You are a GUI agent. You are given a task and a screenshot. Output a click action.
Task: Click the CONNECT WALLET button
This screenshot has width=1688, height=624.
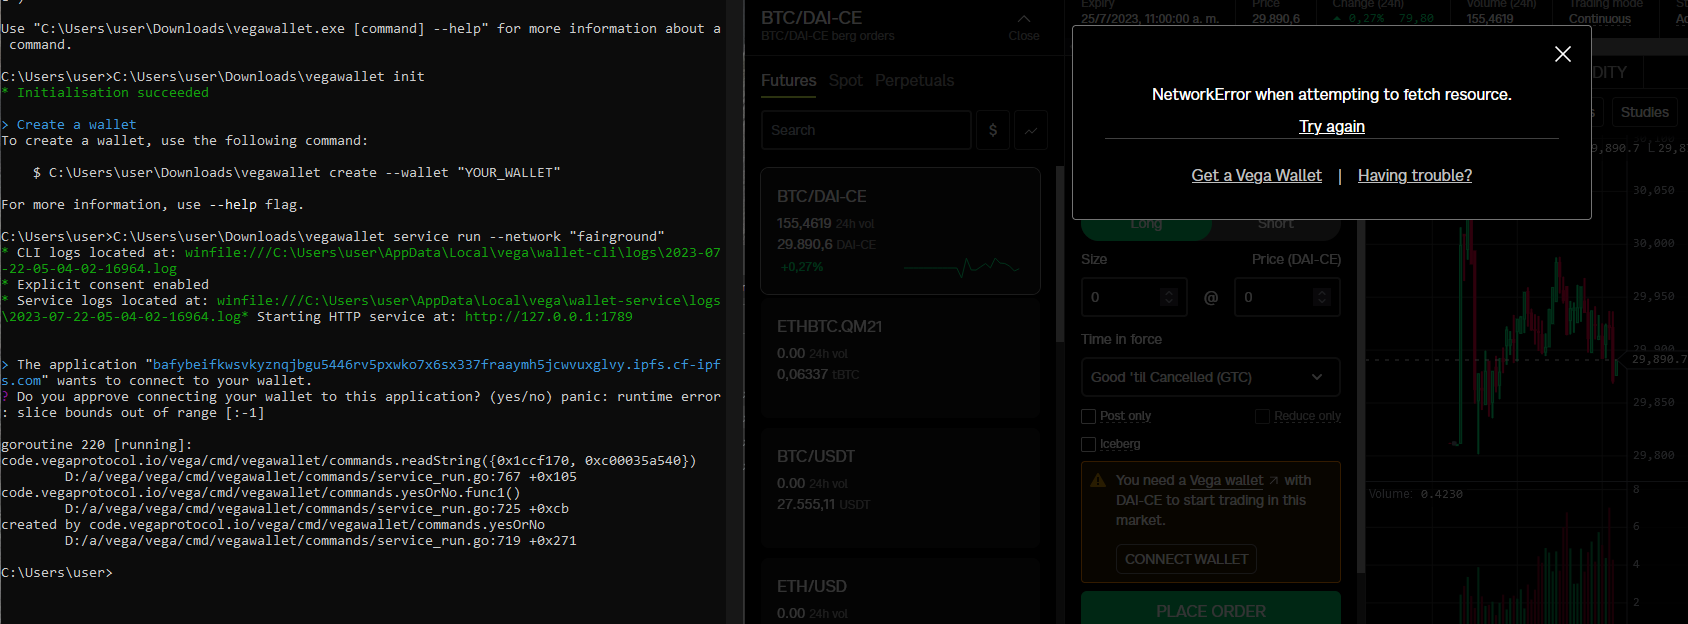pyautogui.click(x=1186, y=559)
